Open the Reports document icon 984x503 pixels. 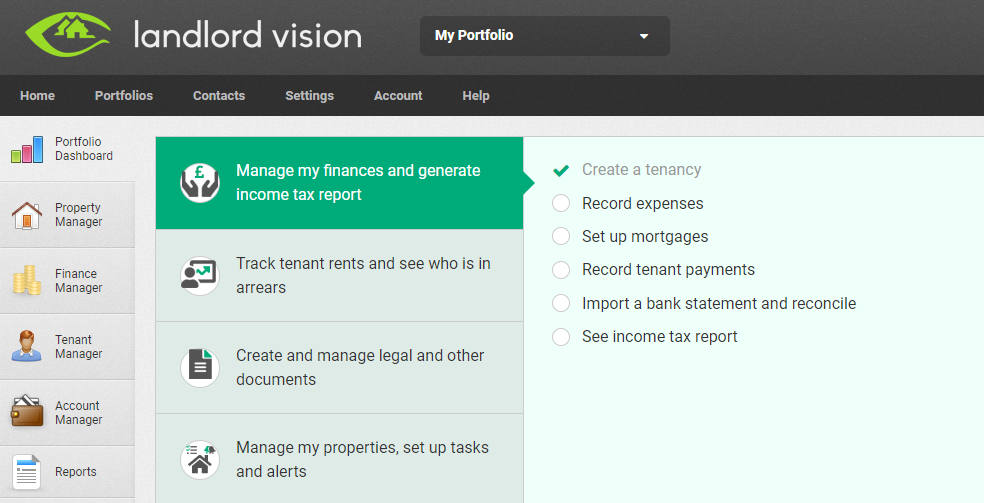[27, 472]
